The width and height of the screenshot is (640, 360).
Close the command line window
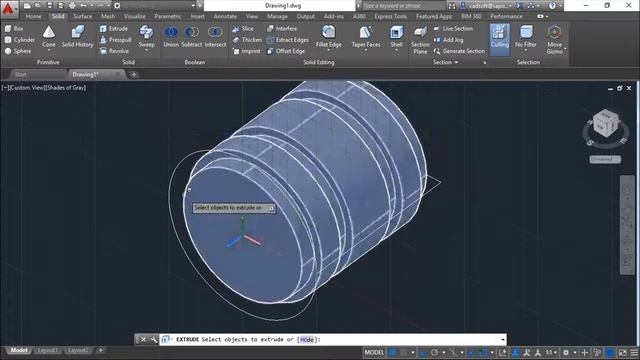pos(143,340)
